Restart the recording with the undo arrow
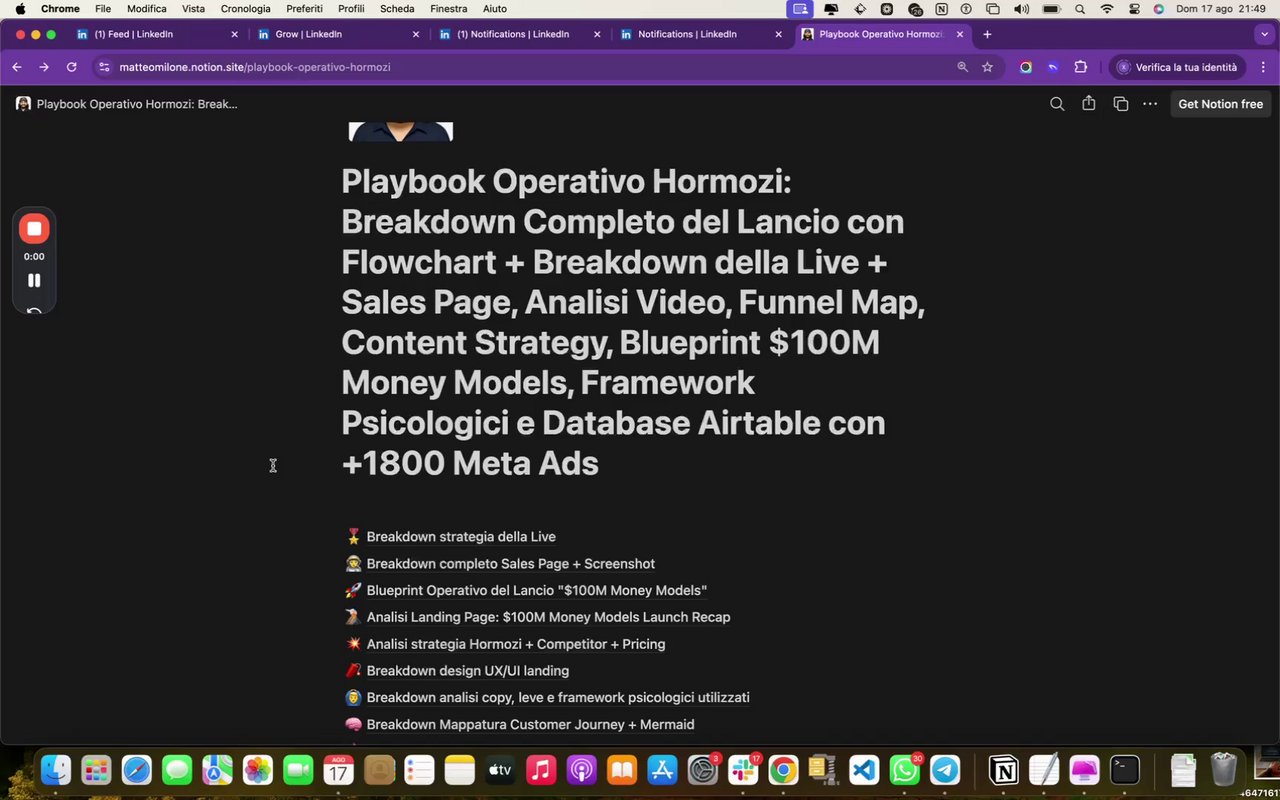The image size is (1280, 800). coord(34,312)
